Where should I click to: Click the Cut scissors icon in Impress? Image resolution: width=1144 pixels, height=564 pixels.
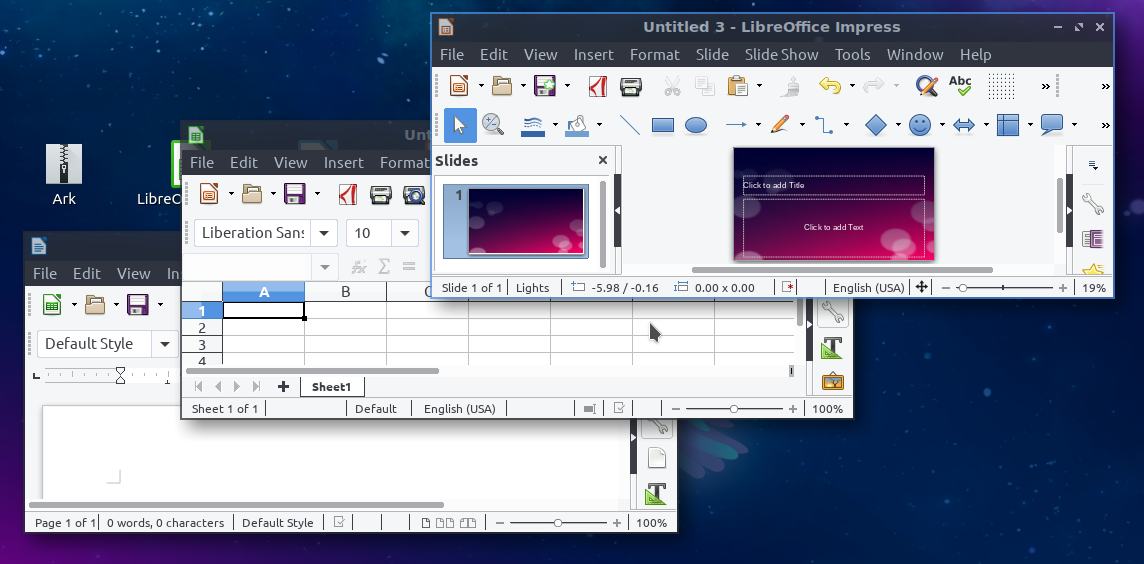(672, 86)
